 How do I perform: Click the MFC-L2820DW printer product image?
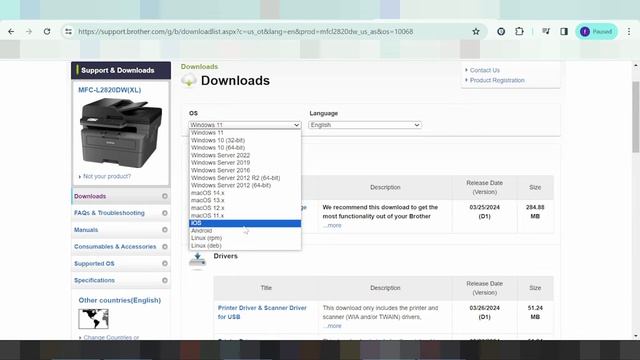(121, 133)
